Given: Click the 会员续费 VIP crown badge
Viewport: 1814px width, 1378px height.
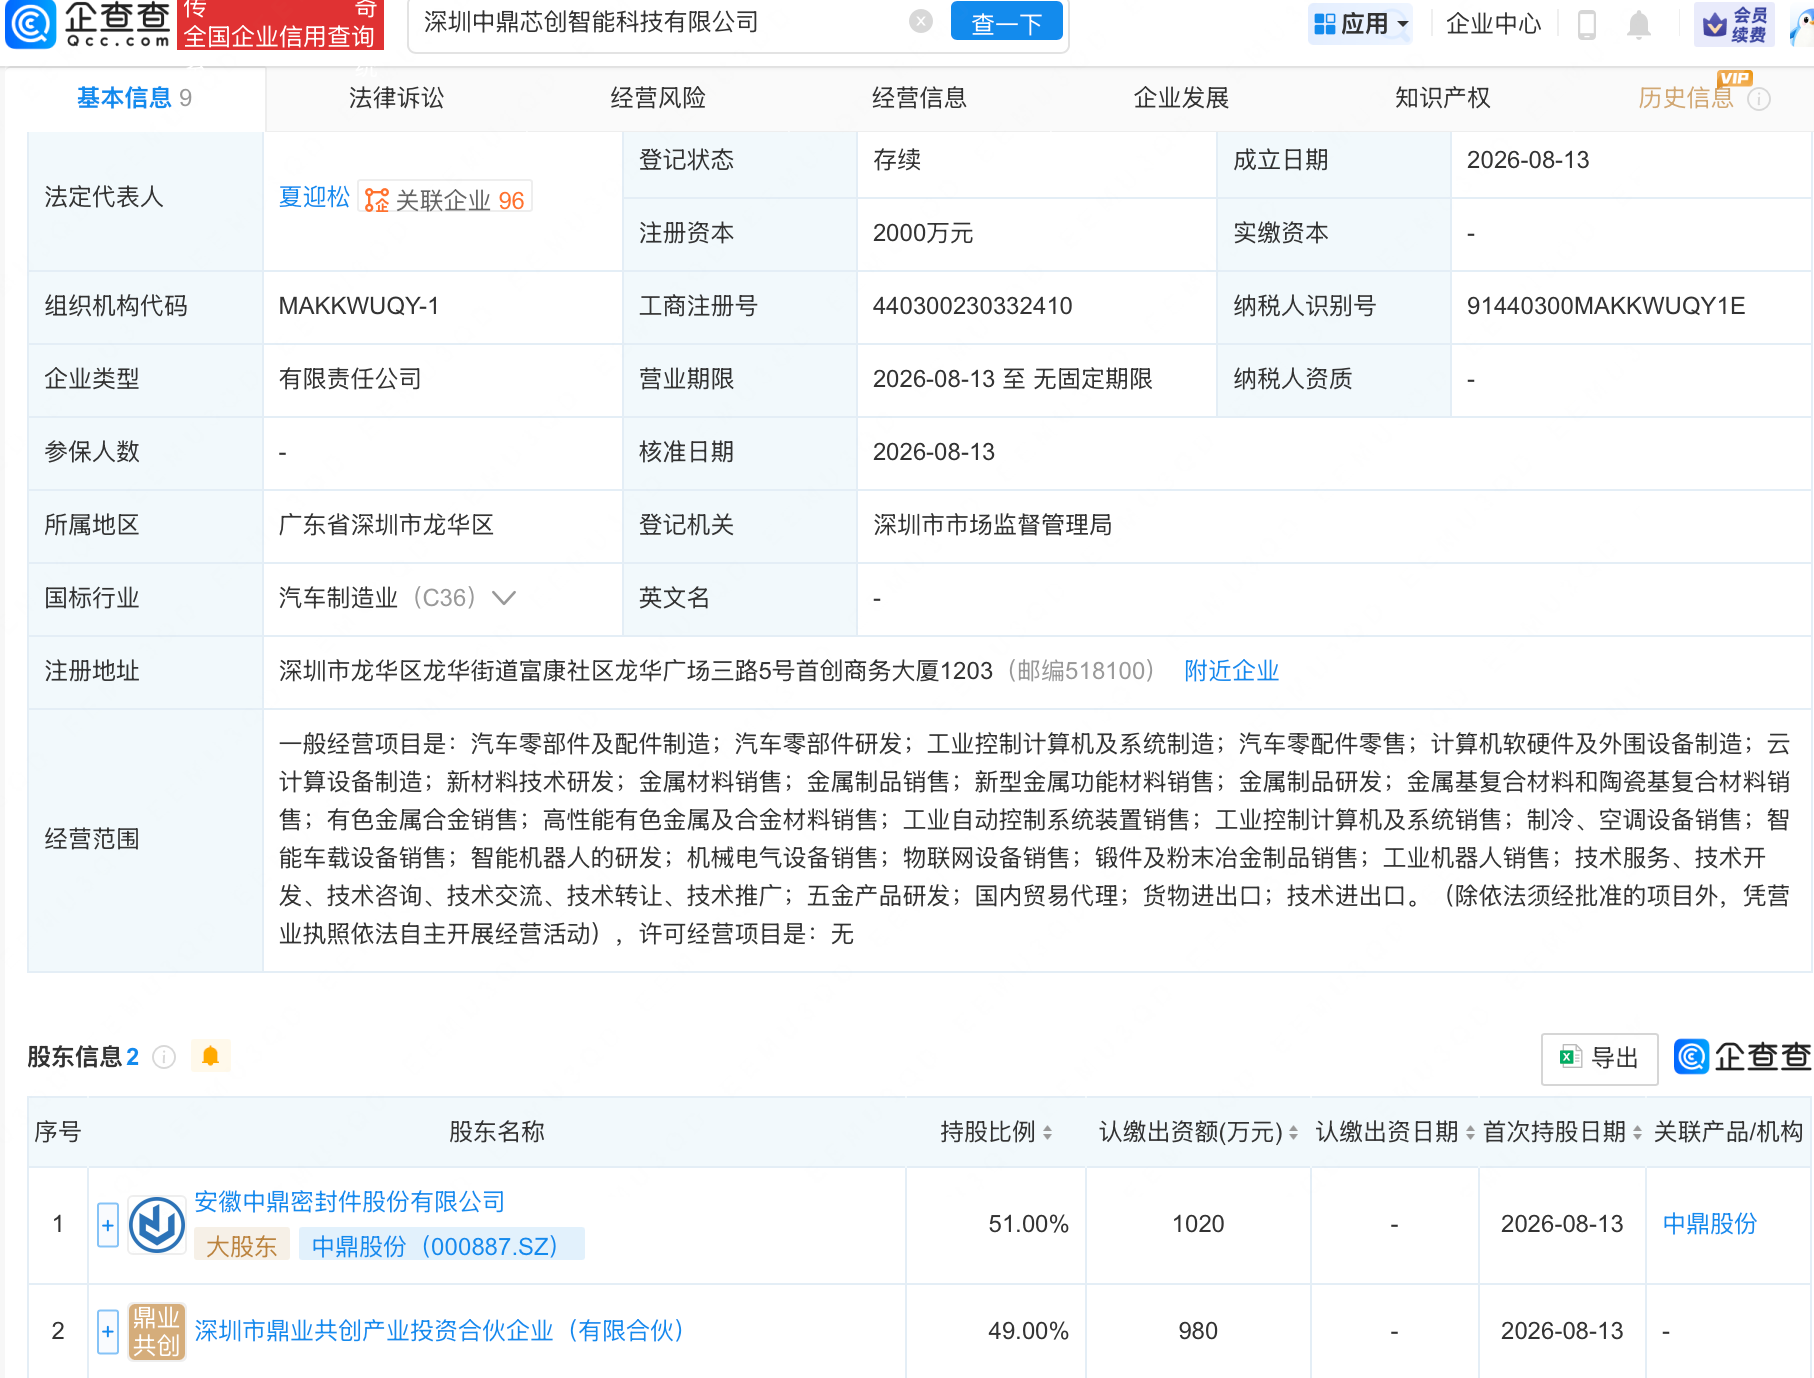Looking at the screenshot, I should (x=1735, y=24).
